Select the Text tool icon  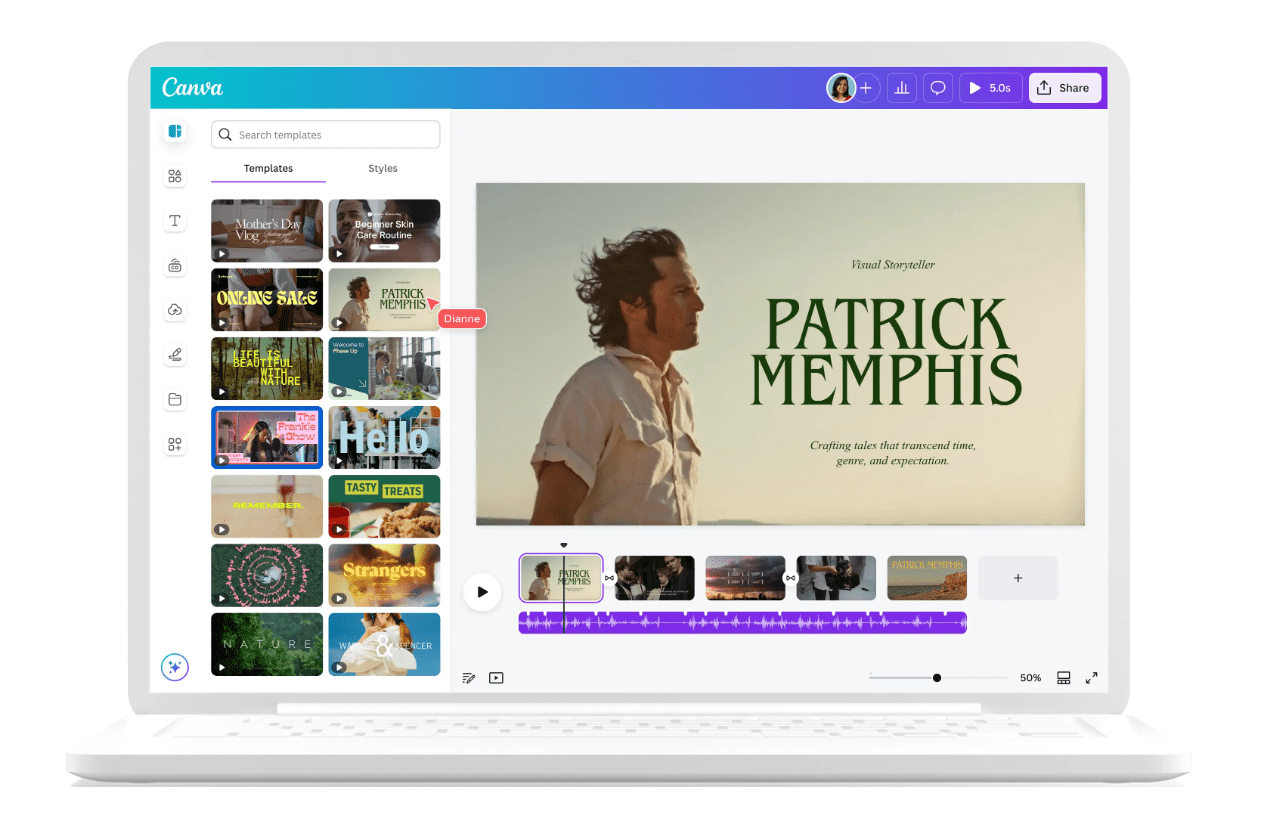[175, 221]
